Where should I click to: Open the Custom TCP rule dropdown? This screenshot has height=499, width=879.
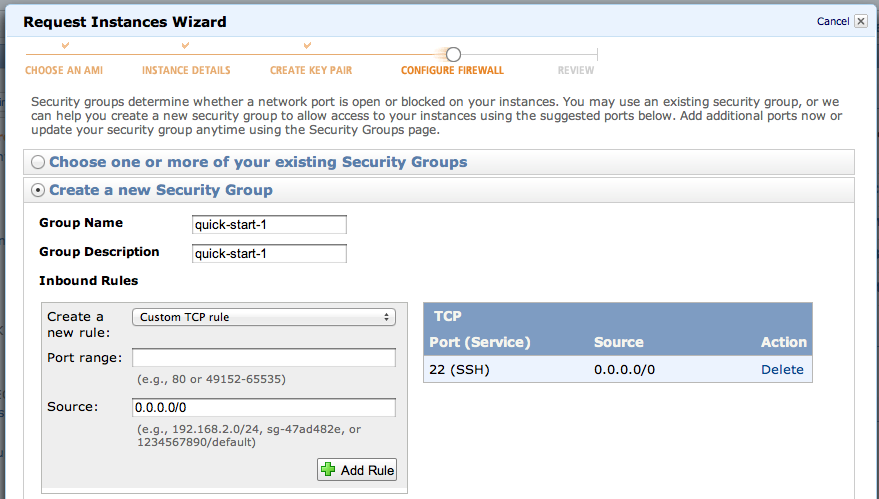pos(264,317)
